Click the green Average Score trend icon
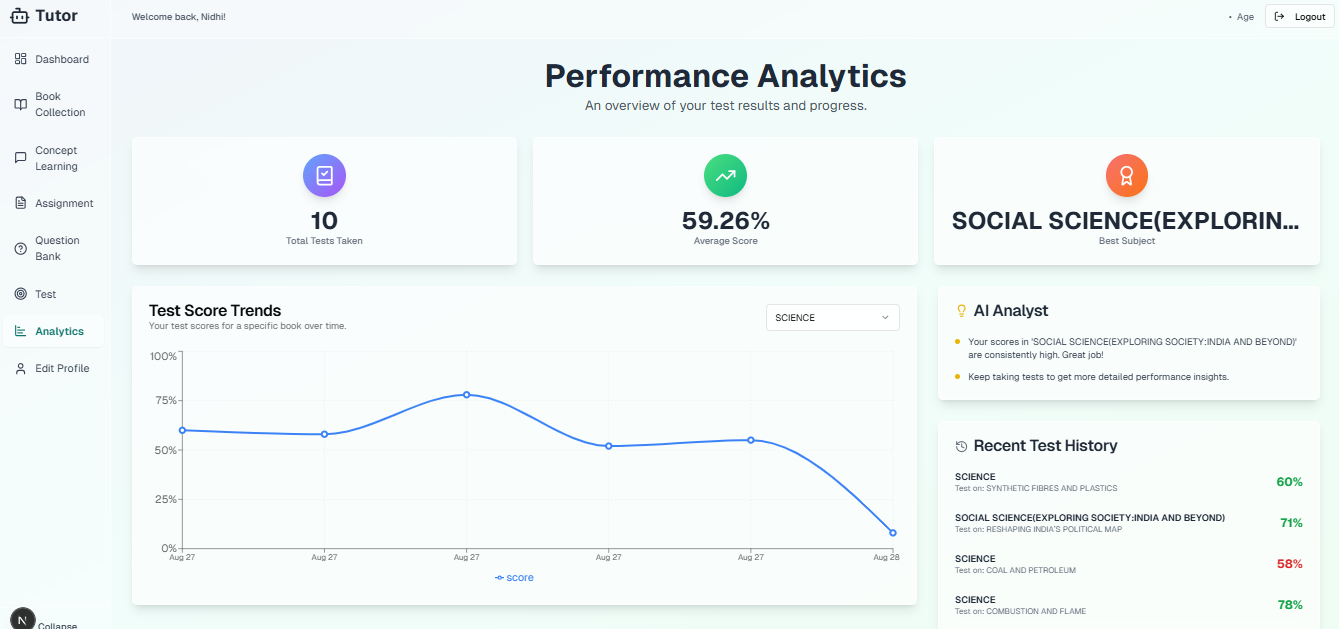 tap(725, 175)
